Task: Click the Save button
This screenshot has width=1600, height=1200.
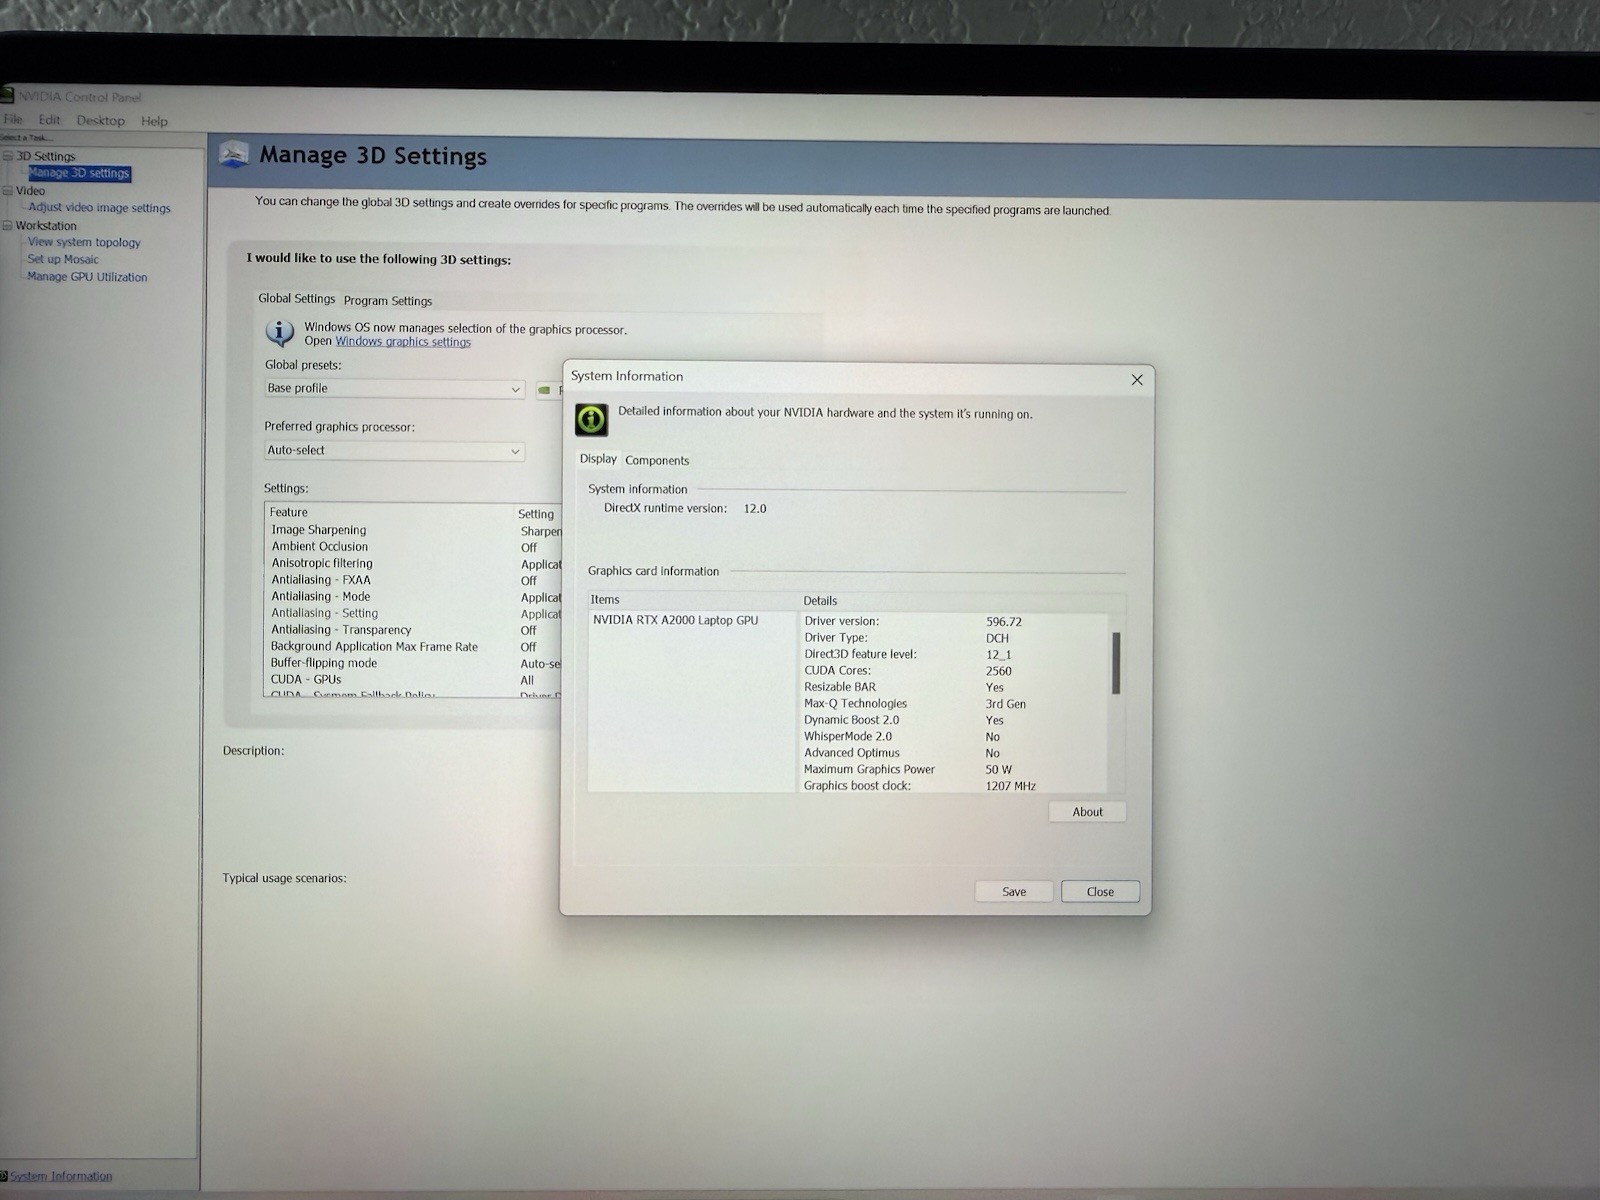Action: (1014, 892)
